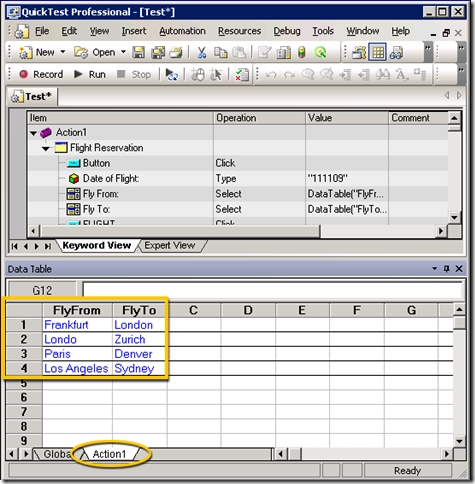The image size is (475, 484).
Task: Click the Test* document tab
Action: click(x=32, y=97)
